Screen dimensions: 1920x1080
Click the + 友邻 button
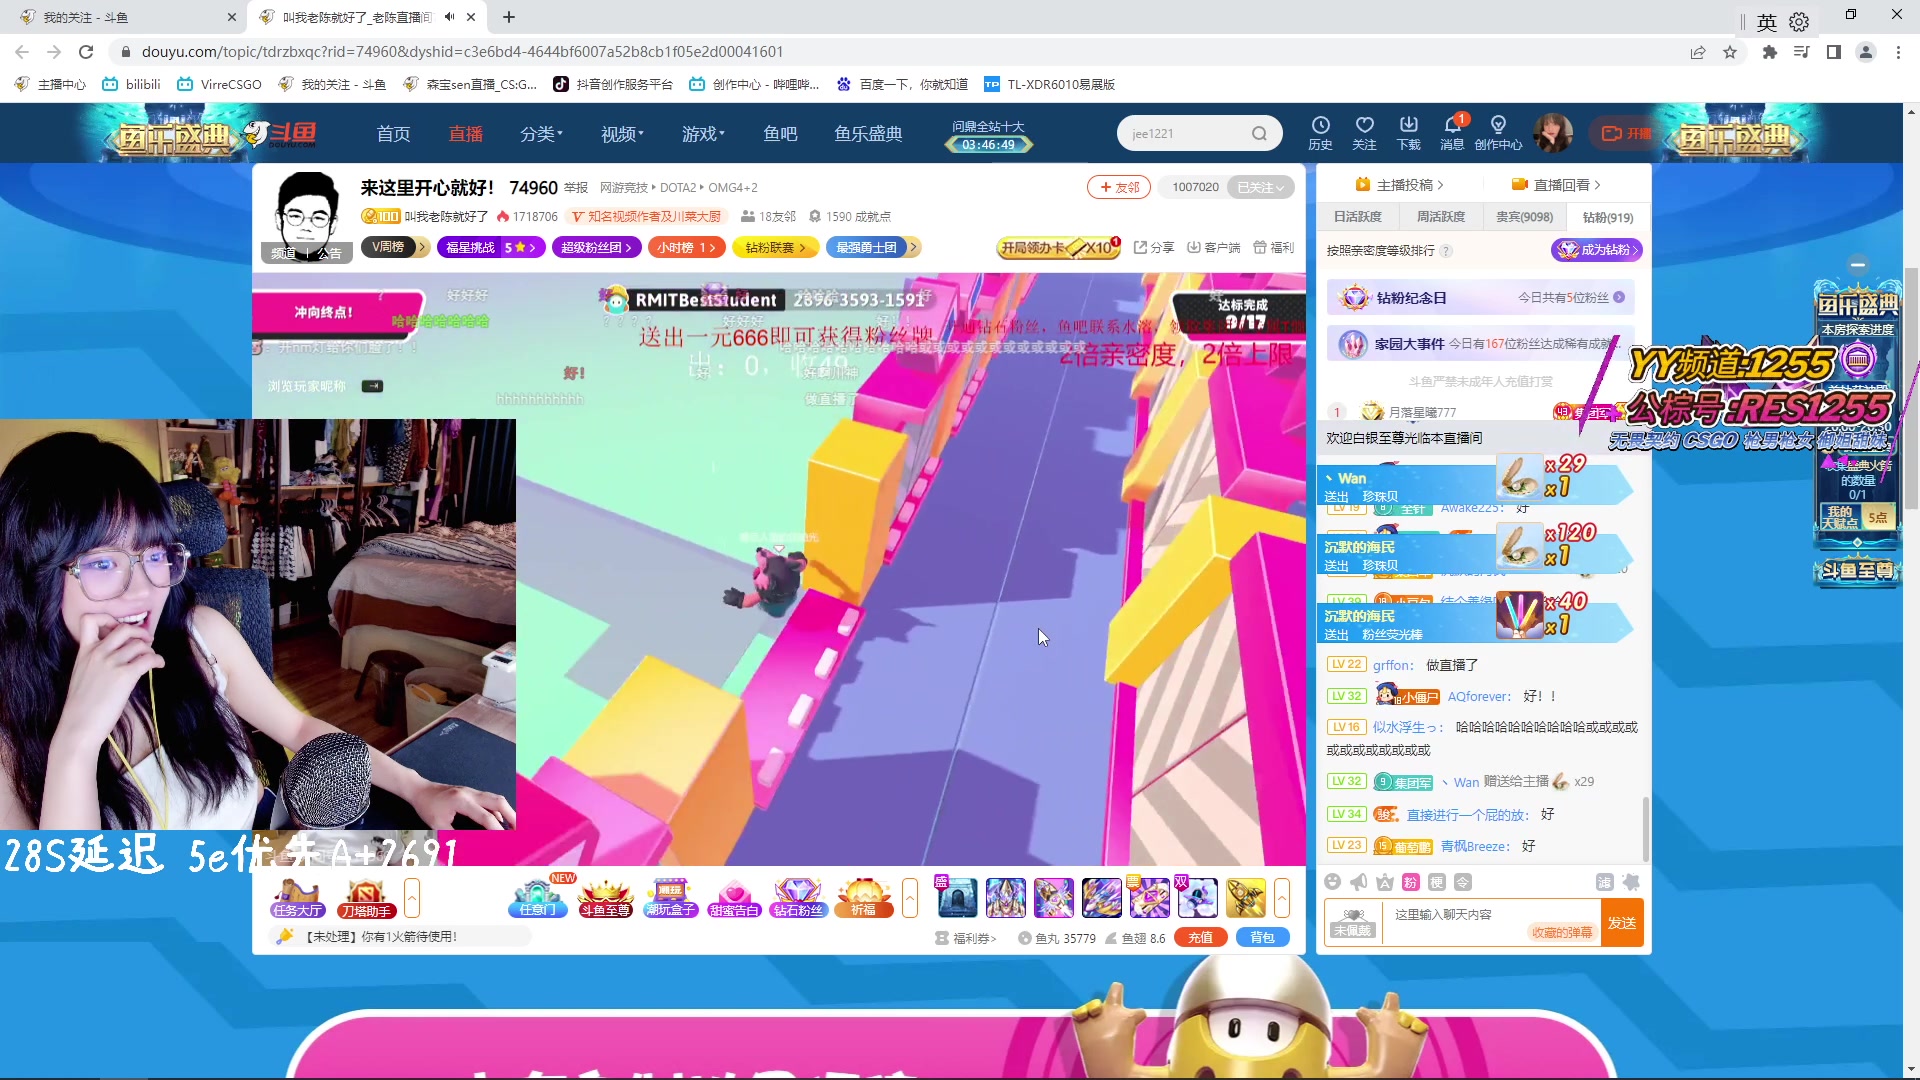click(1119, 187)
